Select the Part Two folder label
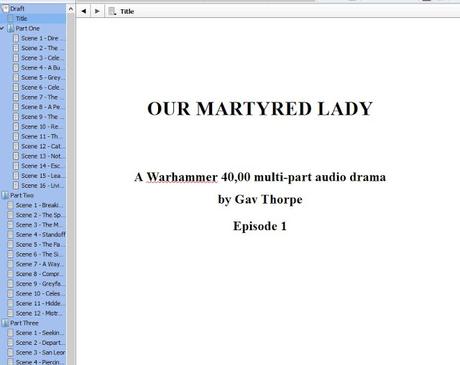 (22, 195)
